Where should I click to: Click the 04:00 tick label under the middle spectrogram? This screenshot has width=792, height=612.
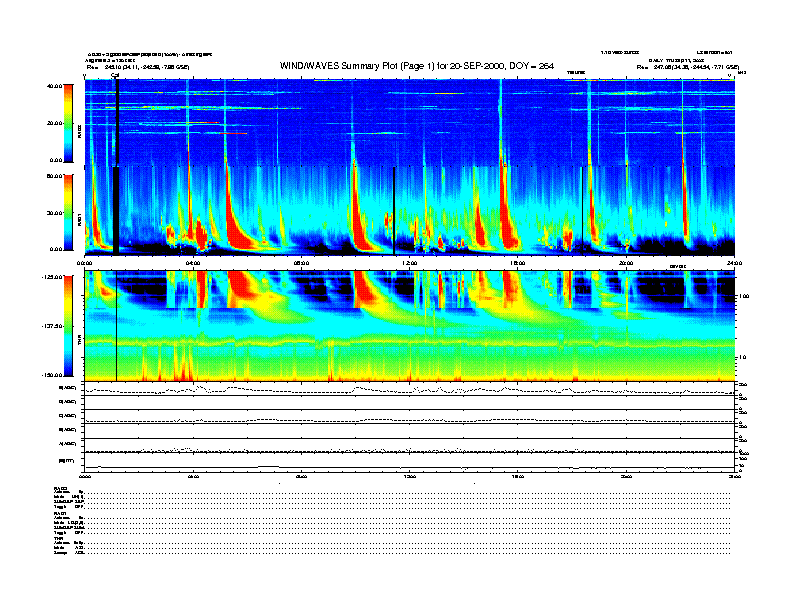point(193,263)
